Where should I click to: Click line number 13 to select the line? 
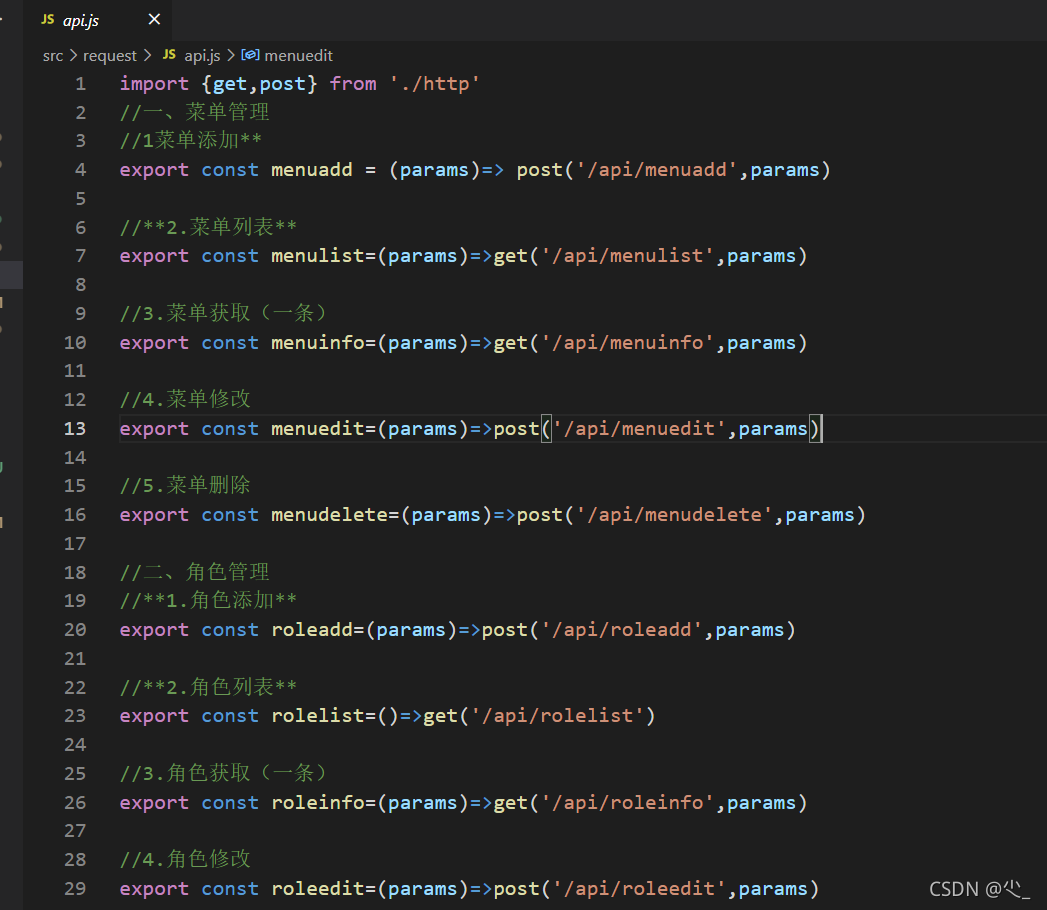tap(75, 428)
